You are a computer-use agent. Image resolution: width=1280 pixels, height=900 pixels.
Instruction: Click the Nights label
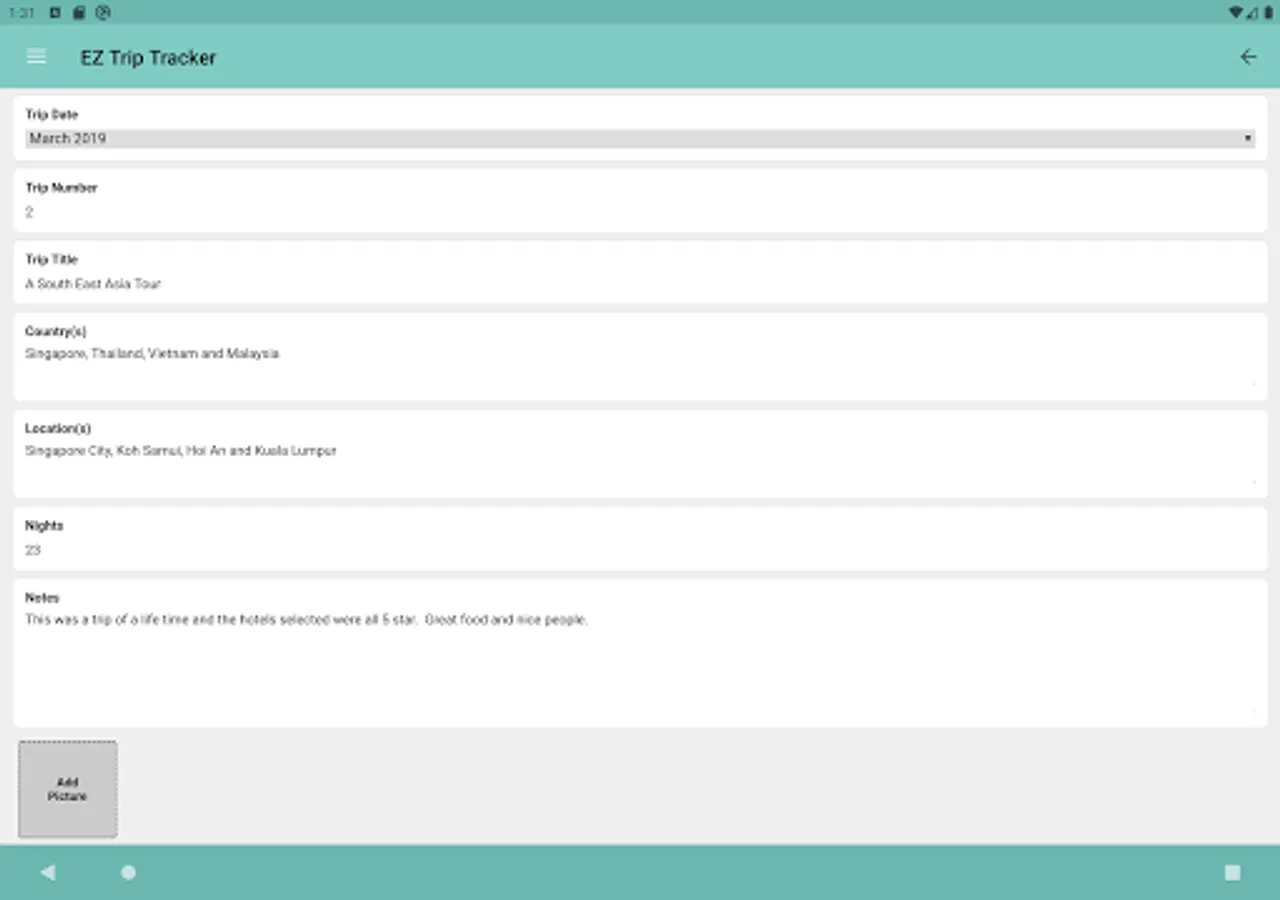[44, 526]
